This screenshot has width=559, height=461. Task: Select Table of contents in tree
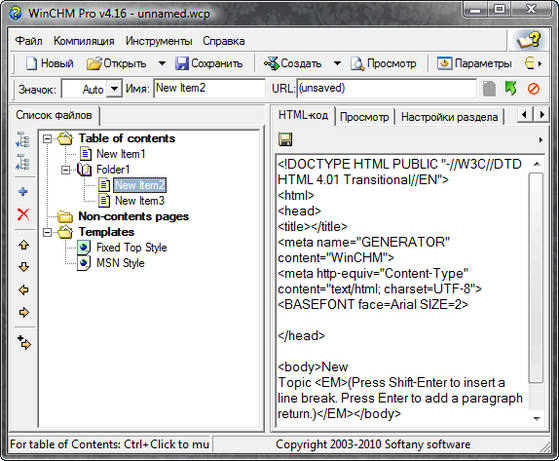(x=127, y=138)
